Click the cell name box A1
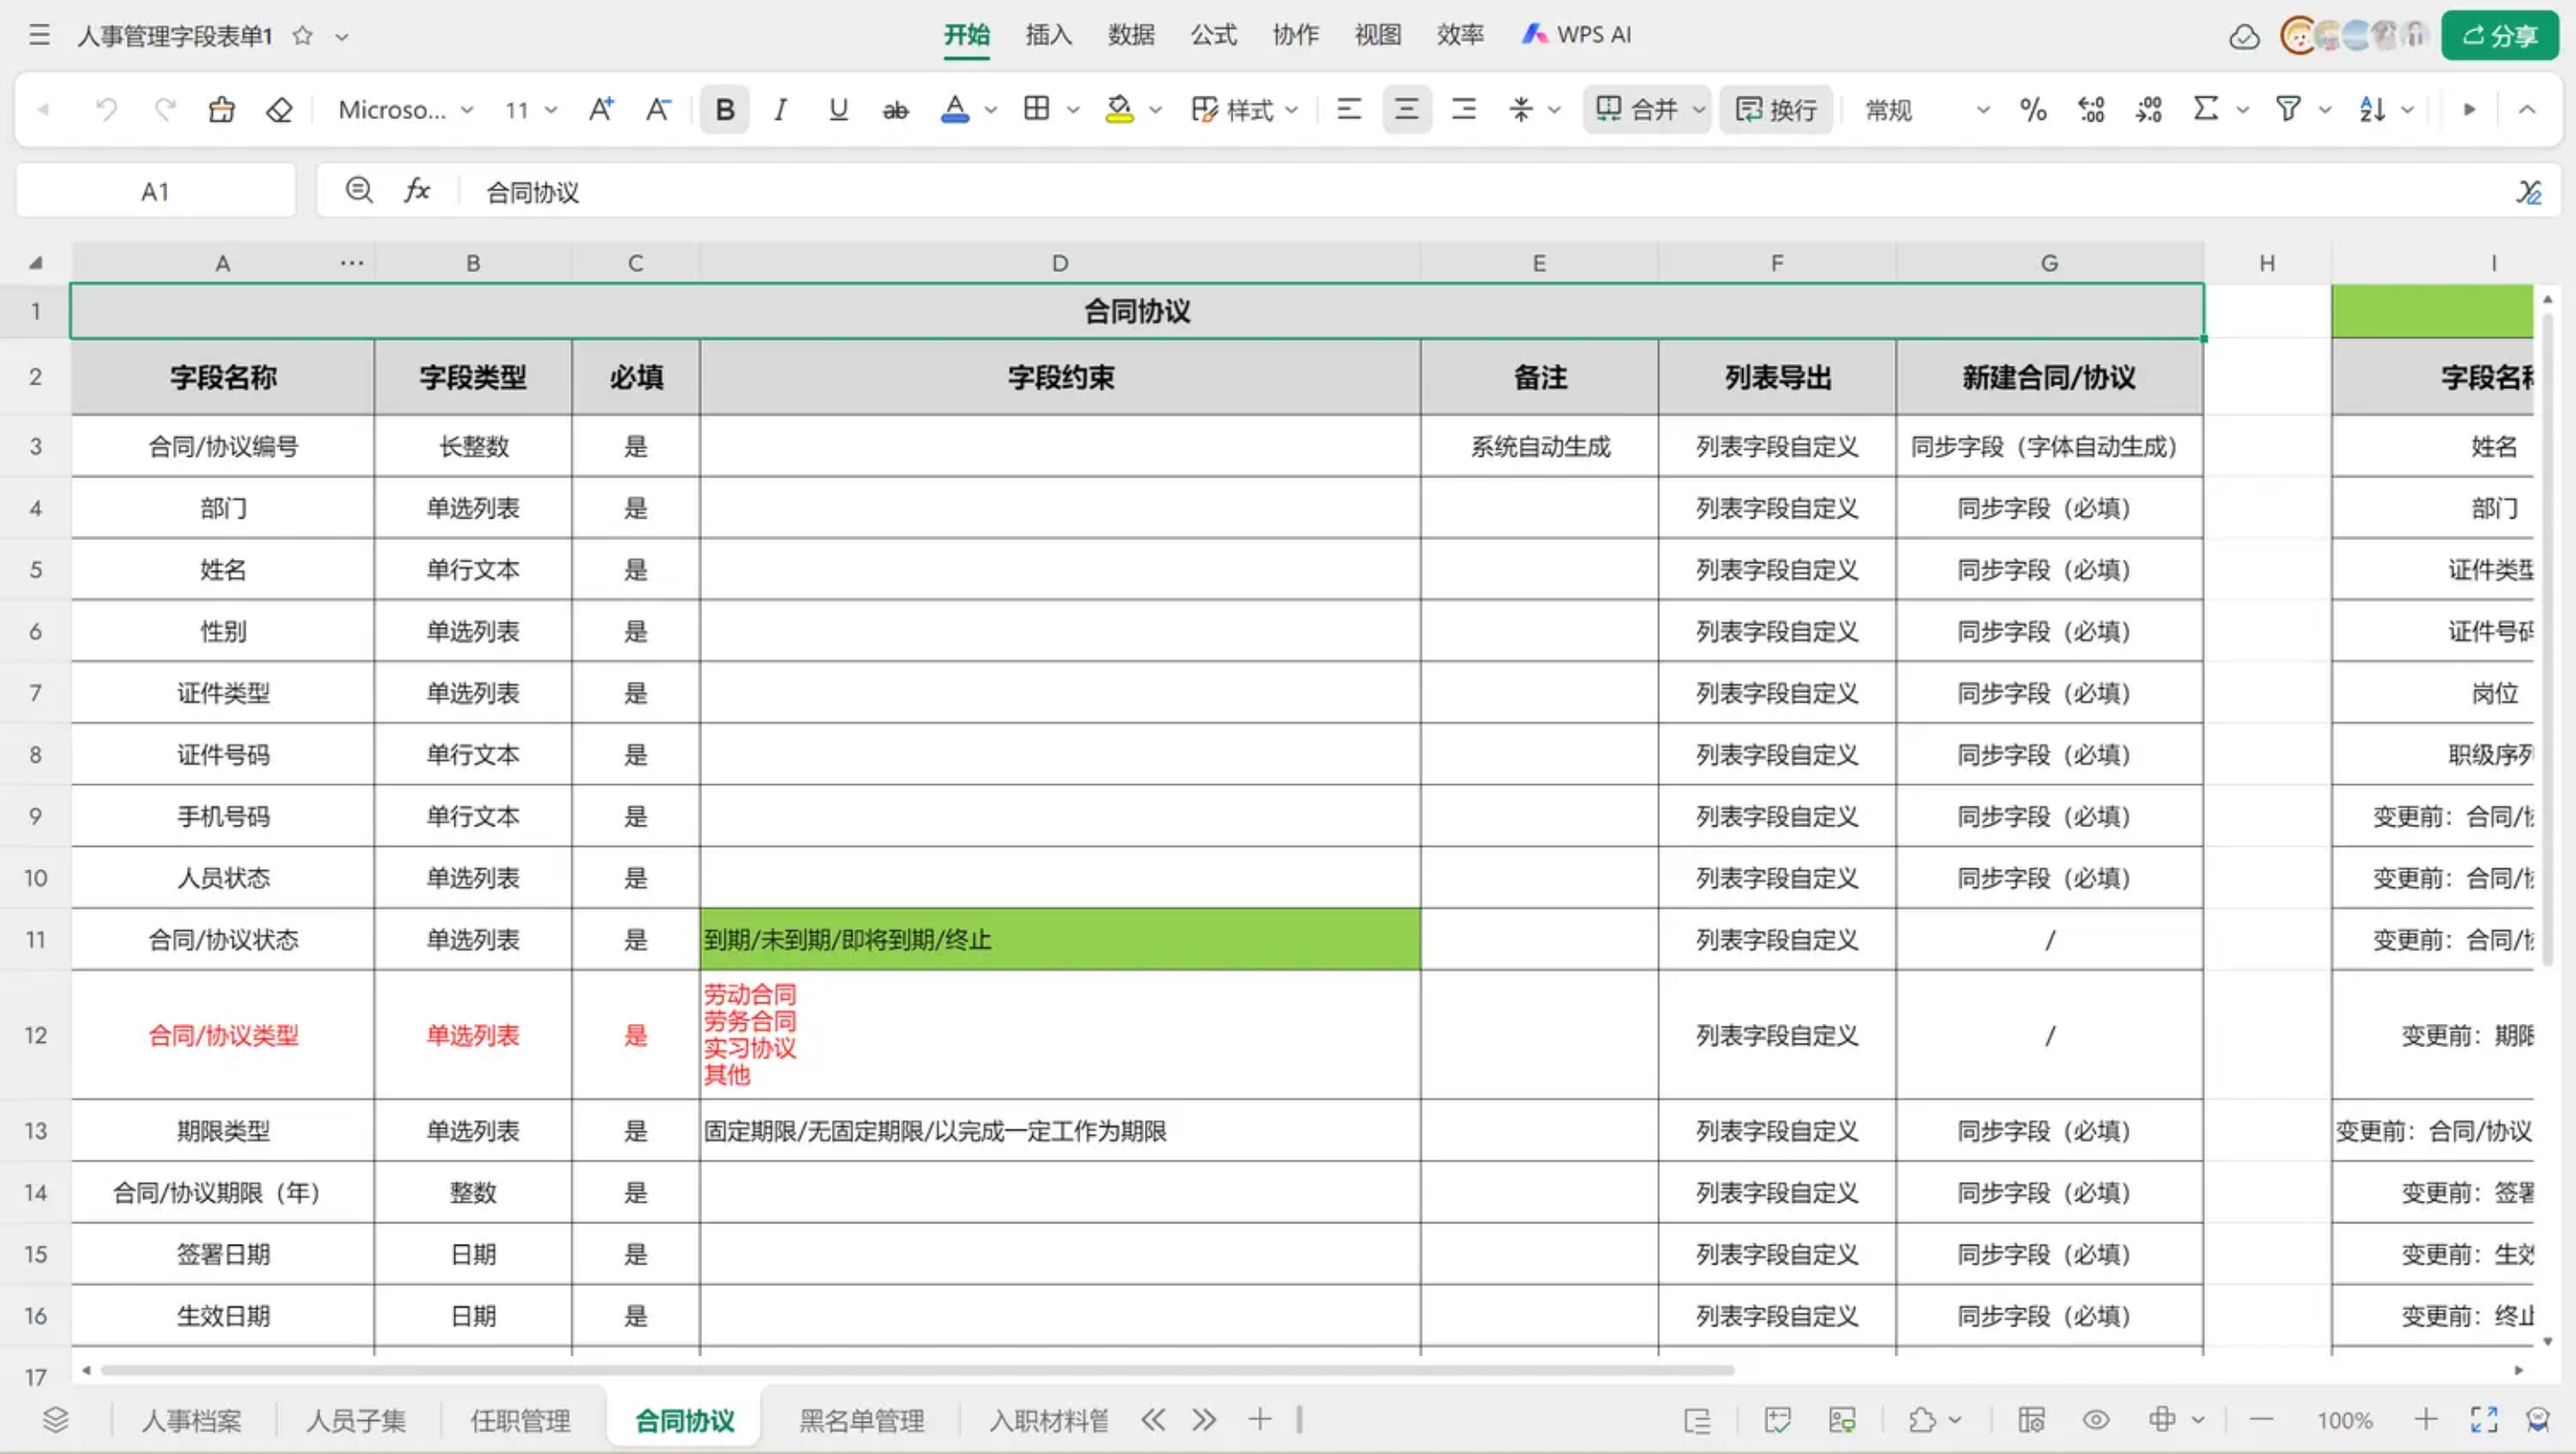 pos(155,190)
